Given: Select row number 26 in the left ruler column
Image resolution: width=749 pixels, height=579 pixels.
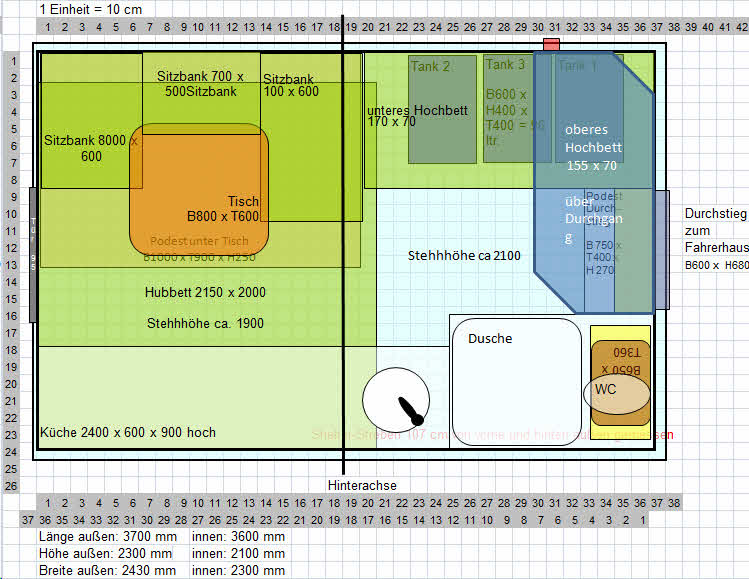Looking at the screenshot, I should point(11,486).
